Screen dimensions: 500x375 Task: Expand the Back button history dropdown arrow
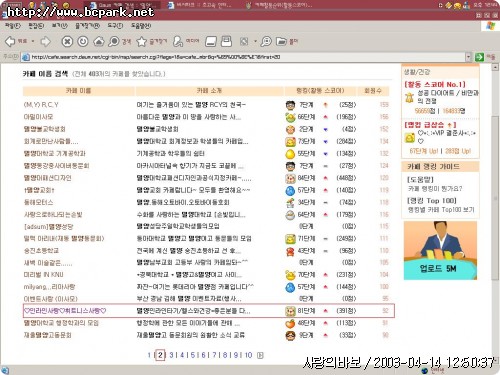pos(33,41)
